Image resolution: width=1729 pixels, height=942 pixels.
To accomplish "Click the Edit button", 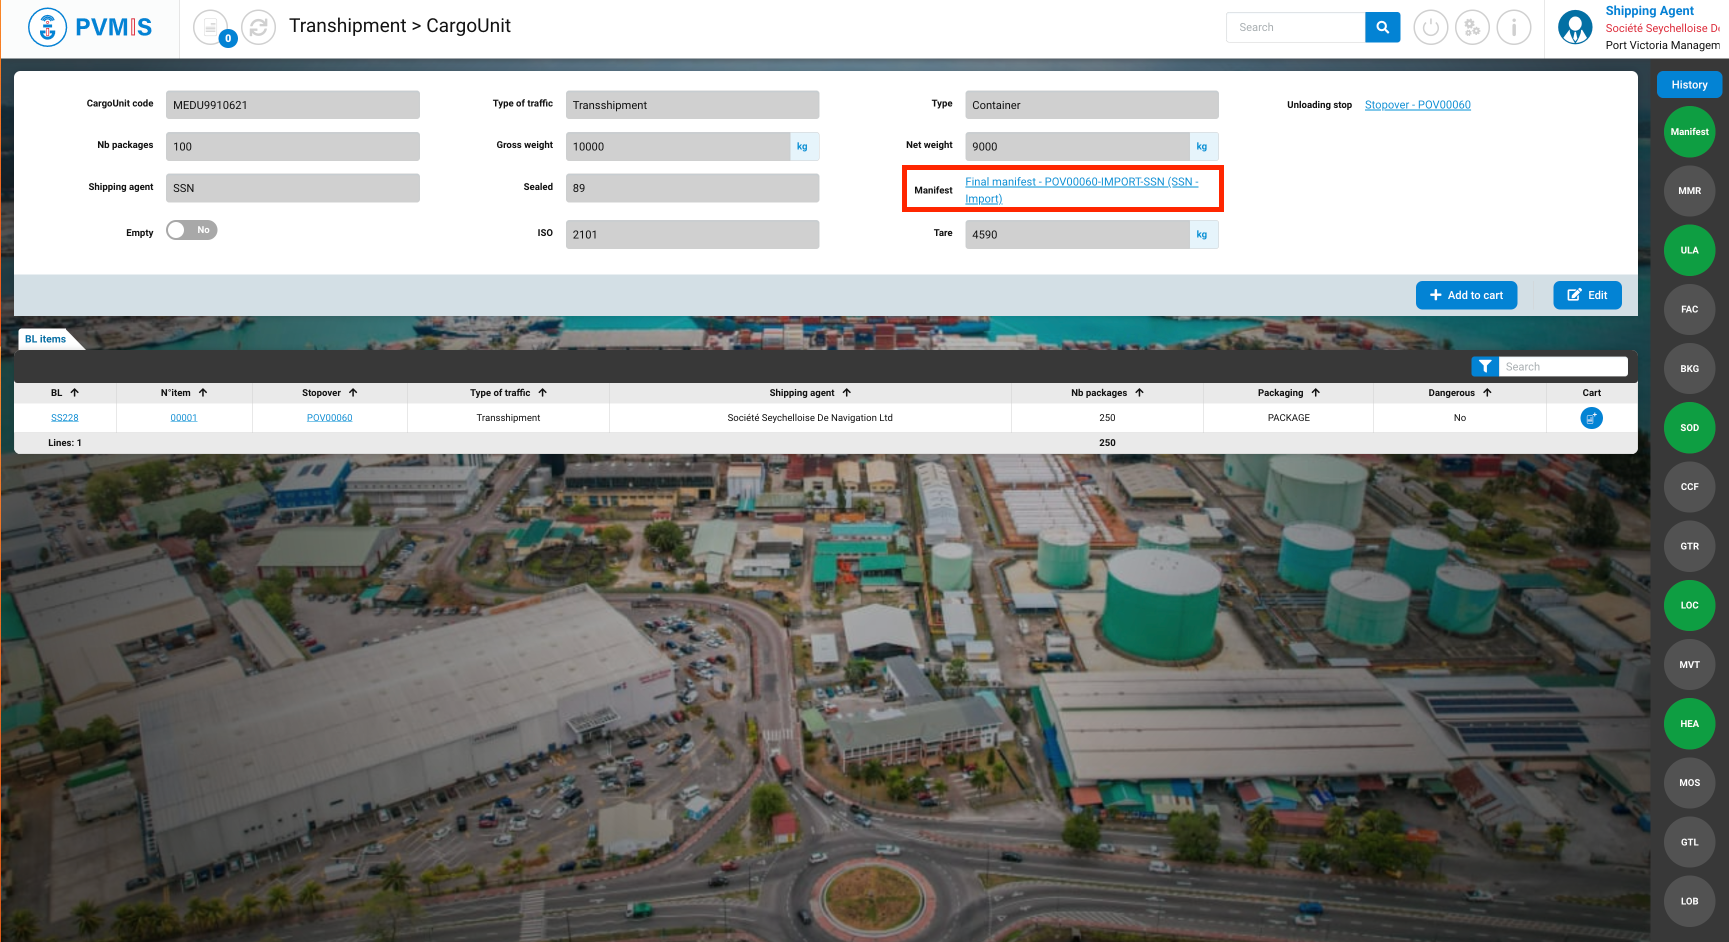I will [x=1587, y=295].
